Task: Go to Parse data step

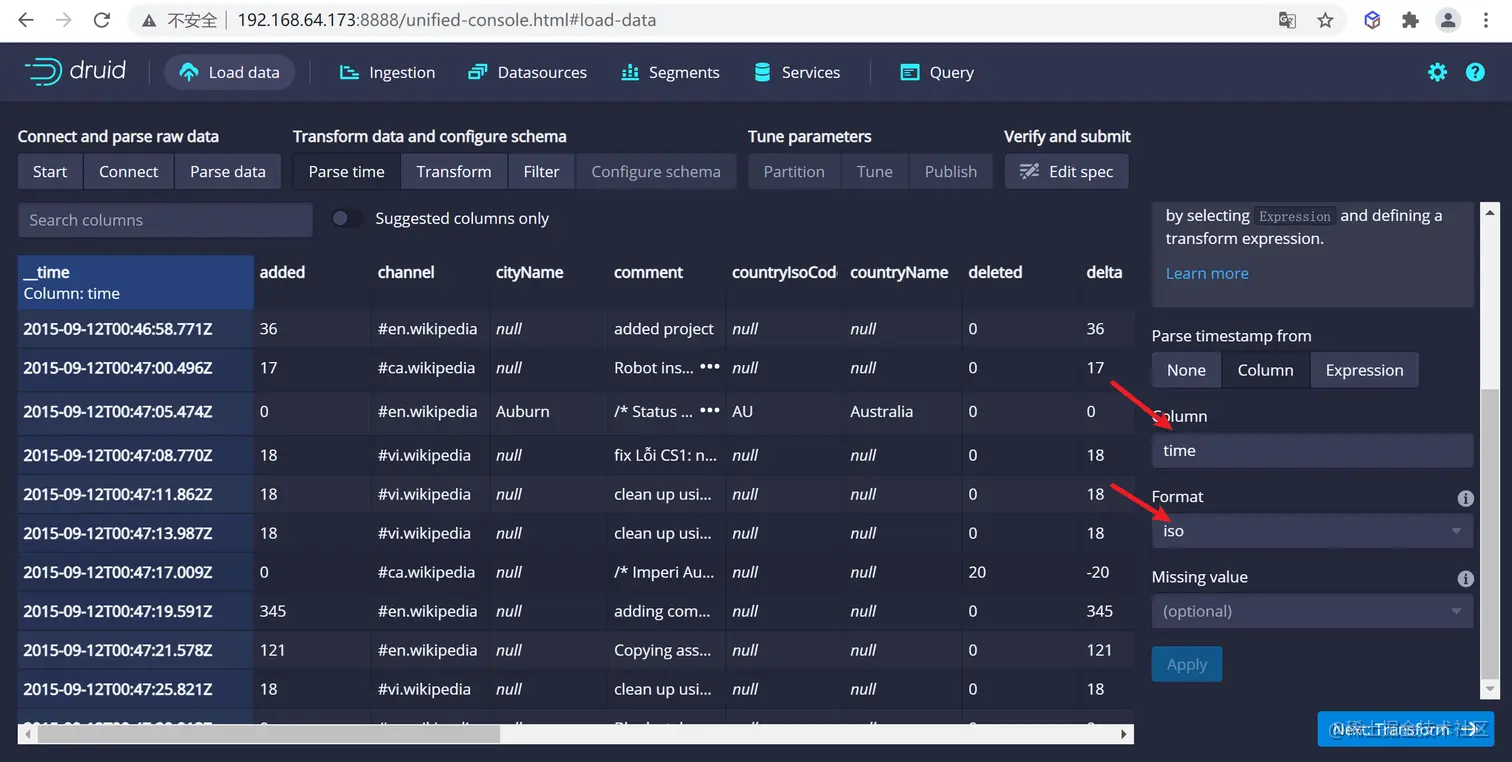Action: point(228,171)
